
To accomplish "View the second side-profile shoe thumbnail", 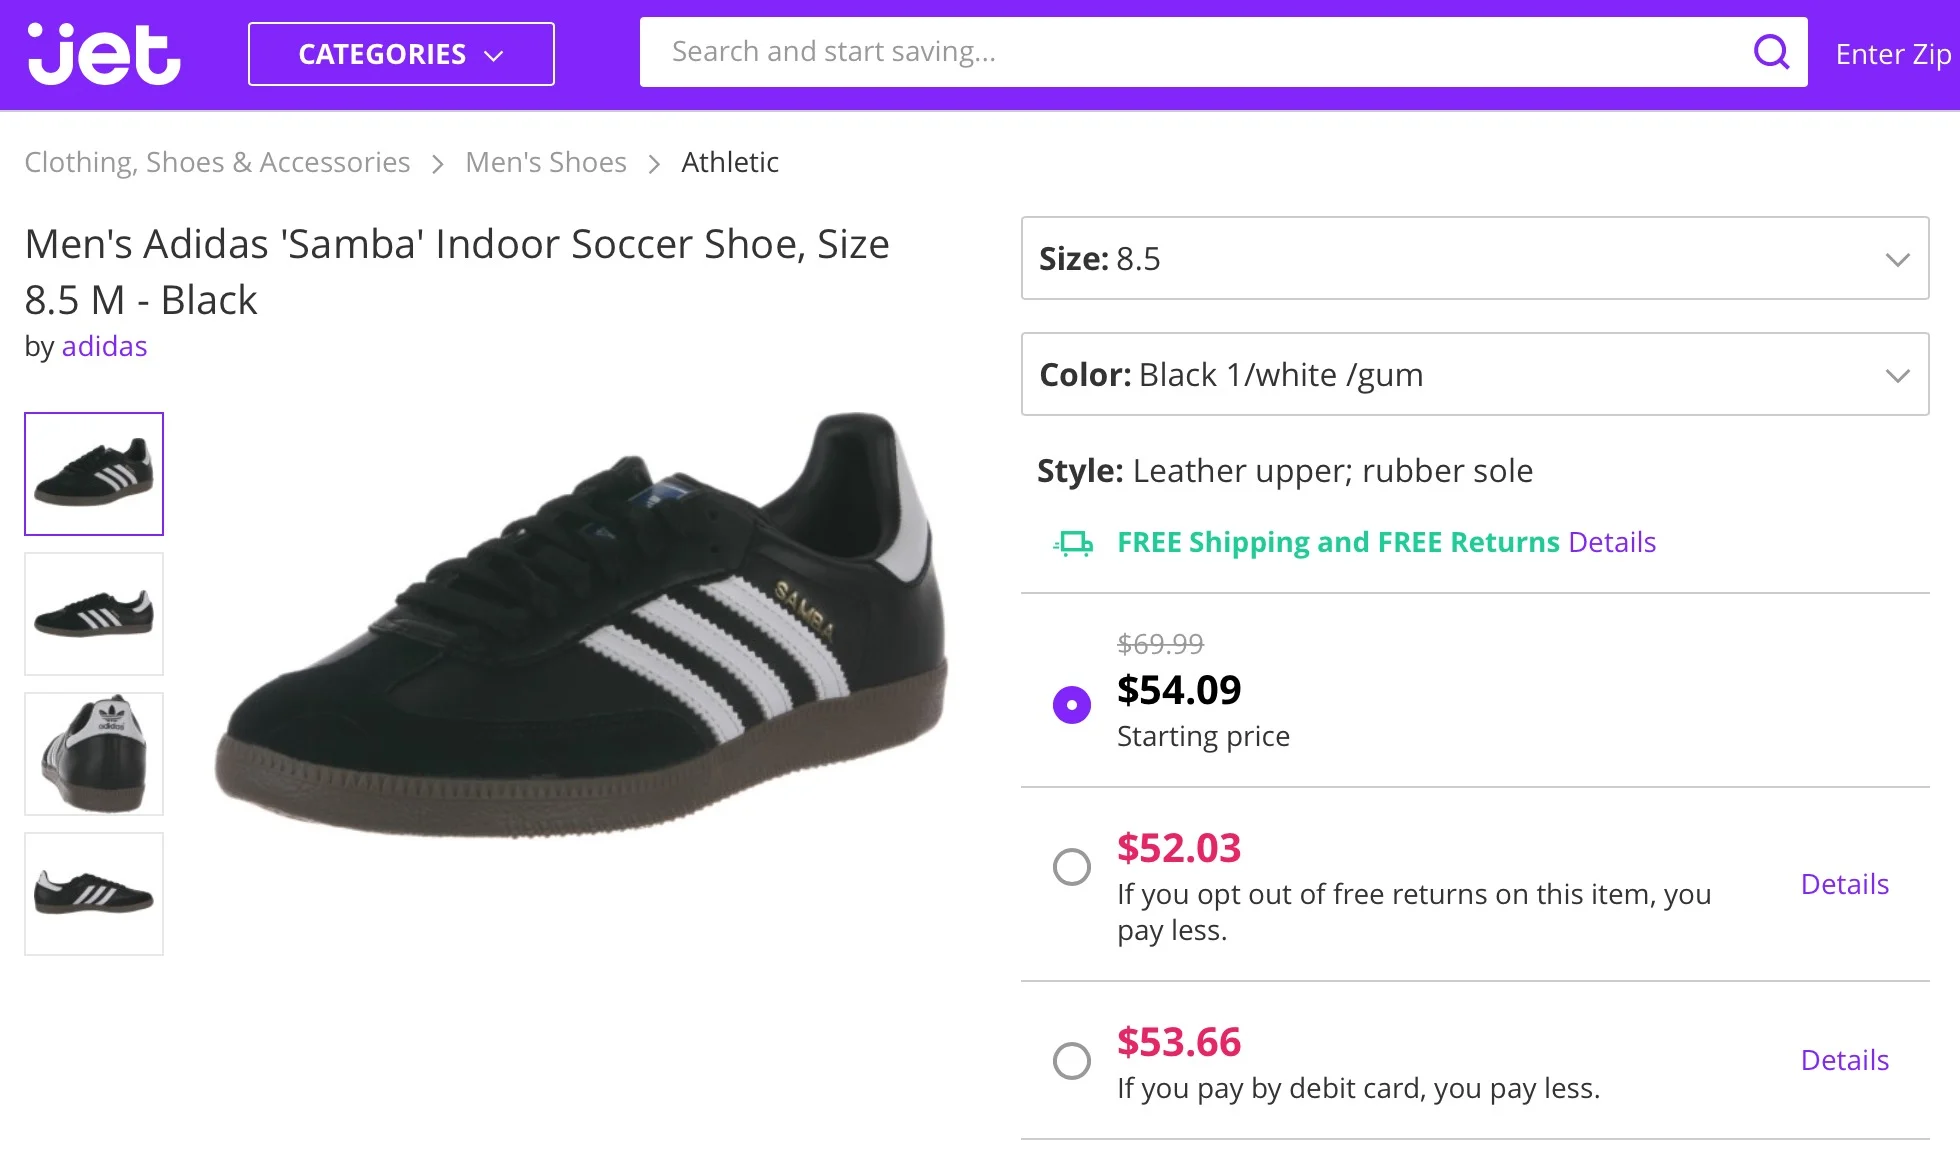I will (x=94, y=614).
